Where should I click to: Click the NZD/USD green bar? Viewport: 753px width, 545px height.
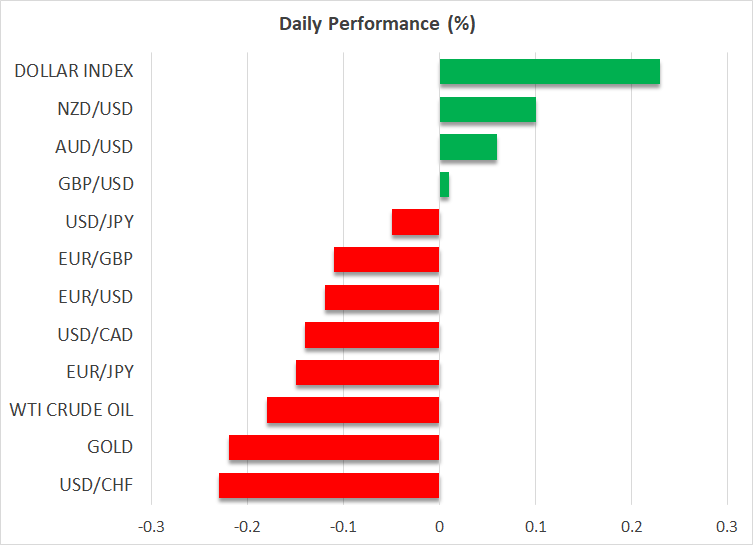(x=487, y=109)
